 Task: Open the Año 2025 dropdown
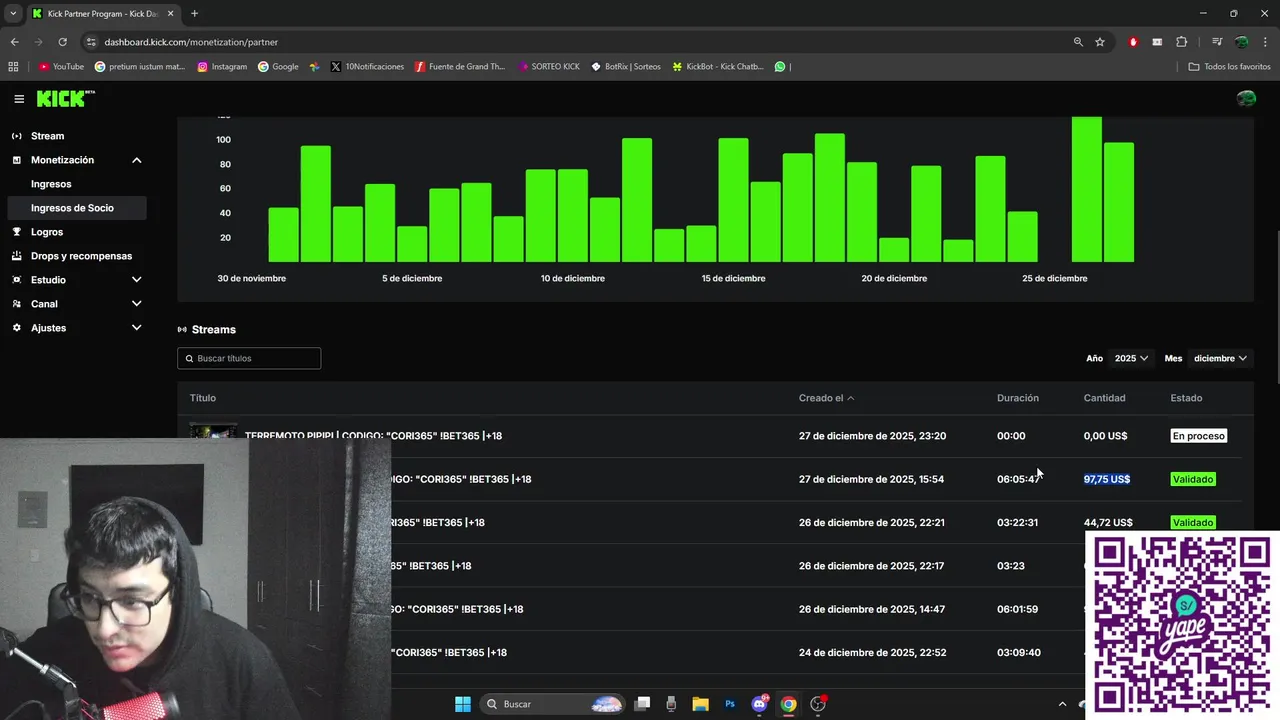[1131, 358]
